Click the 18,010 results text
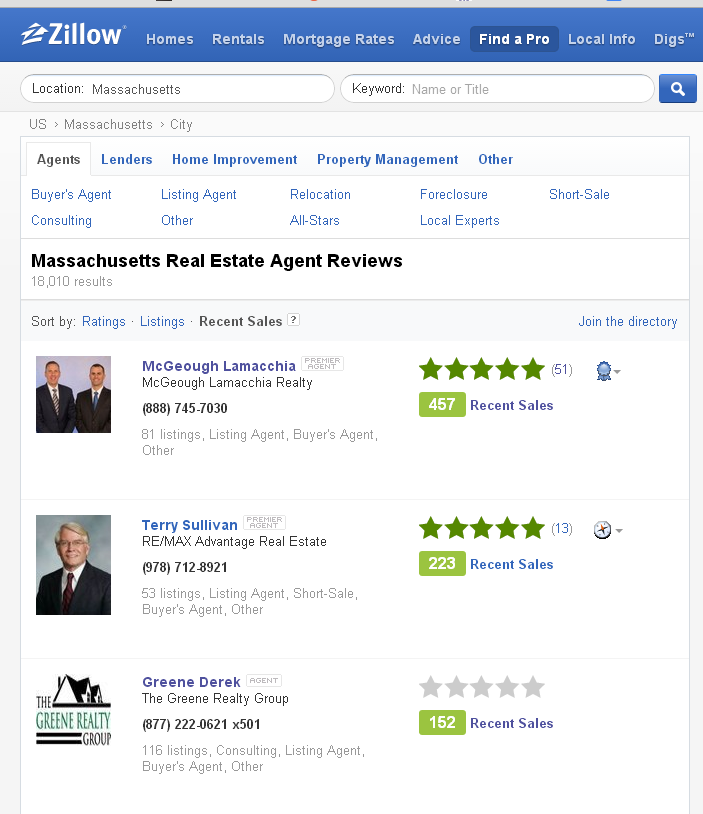 [72, 281]
